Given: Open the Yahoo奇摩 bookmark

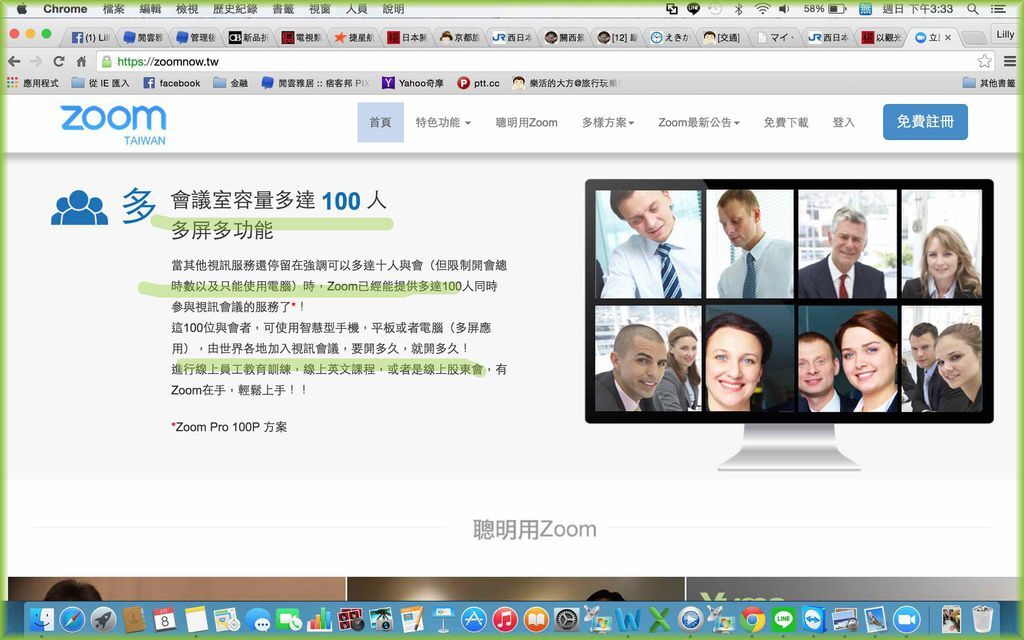Looking at the screenshot, I should (413, 83).
